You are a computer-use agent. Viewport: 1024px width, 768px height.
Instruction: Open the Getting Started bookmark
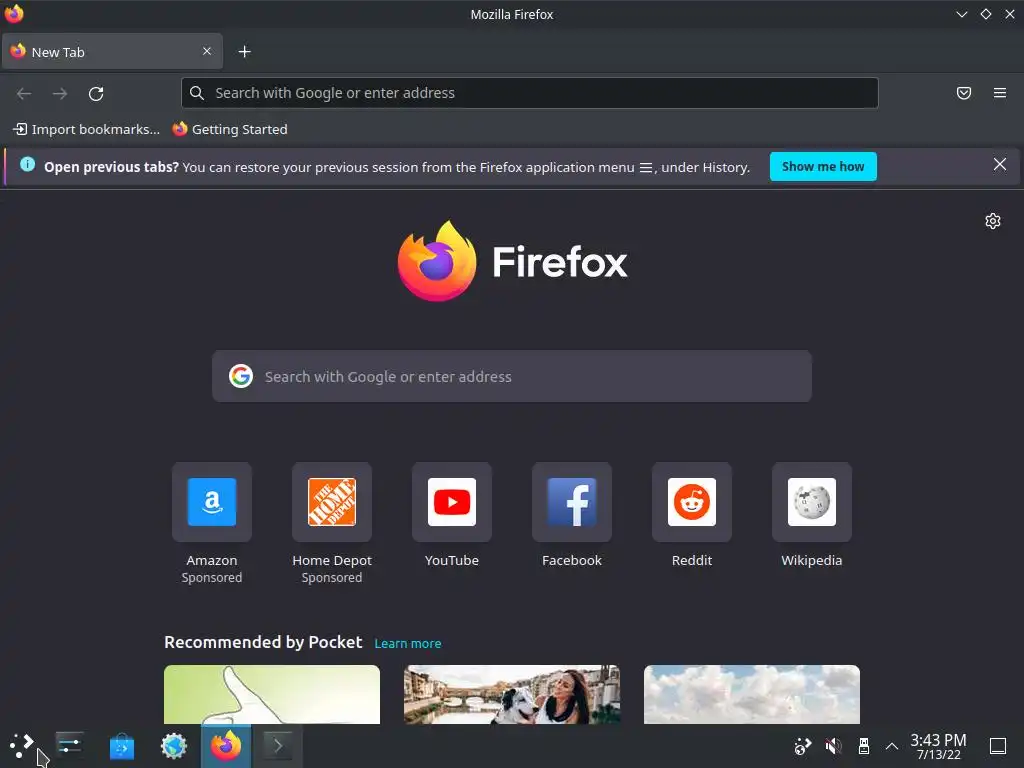click(x=230, y=129)
